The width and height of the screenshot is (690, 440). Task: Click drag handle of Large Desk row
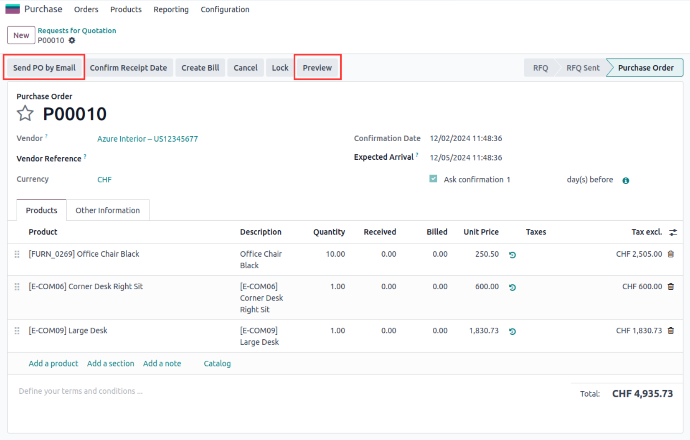tap(17, 331)
